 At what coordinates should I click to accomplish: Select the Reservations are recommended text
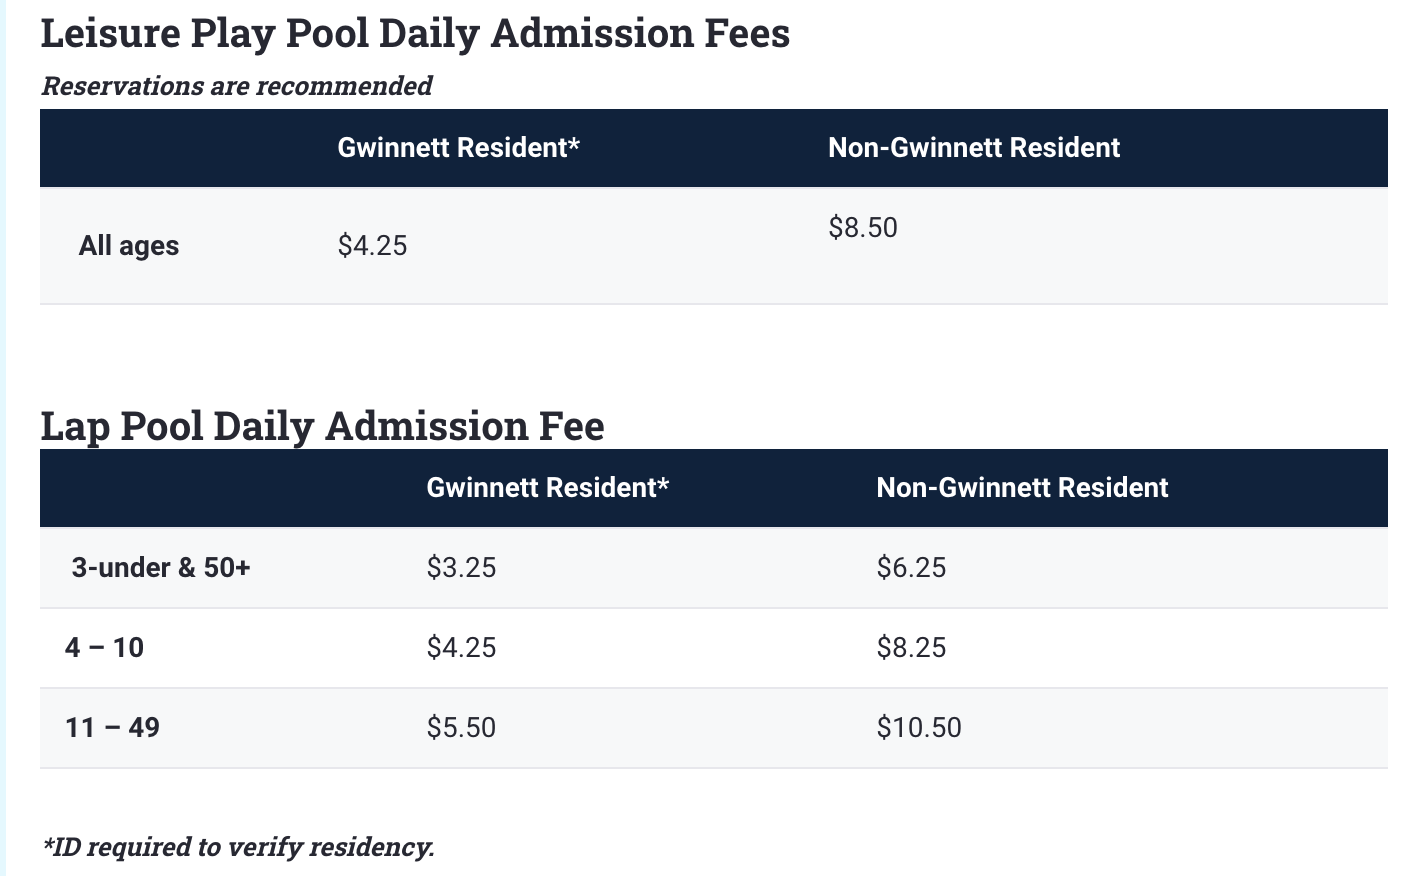click(237, 86)
